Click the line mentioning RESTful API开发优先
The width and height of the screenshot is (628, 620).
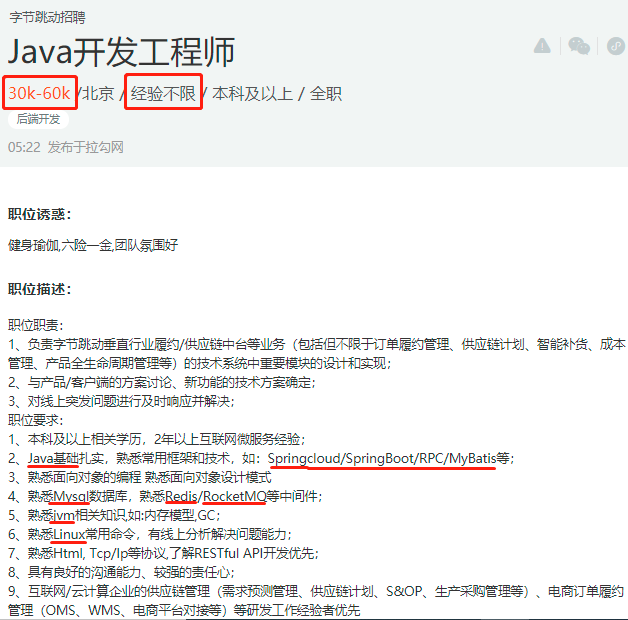[163, 553]
